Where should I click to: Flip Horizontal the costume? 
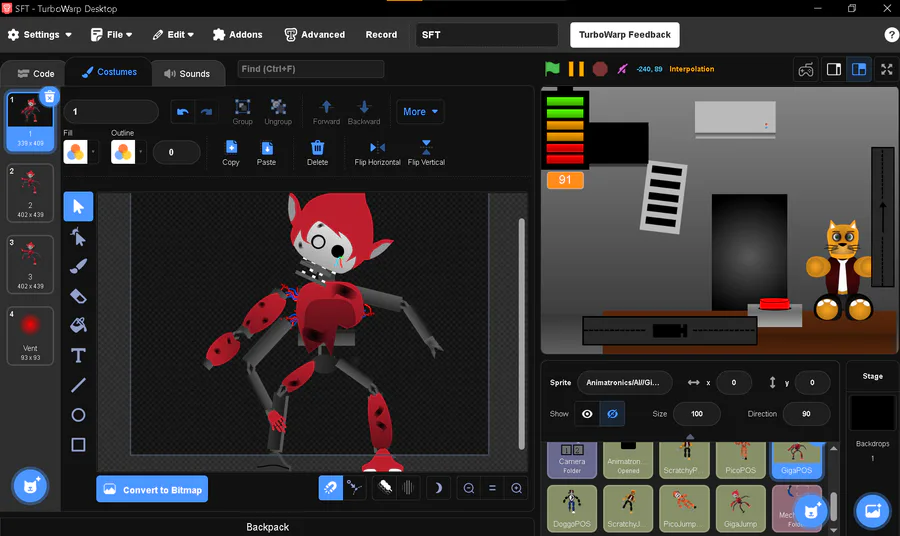(x=377, y=153)
